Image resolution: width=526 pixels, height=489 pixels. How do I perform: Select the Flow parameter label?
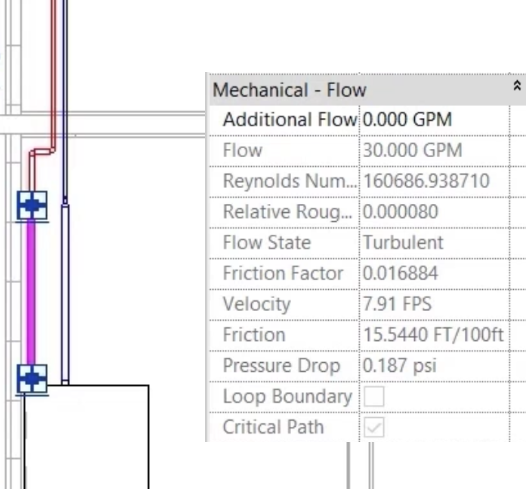click(242, 150)
